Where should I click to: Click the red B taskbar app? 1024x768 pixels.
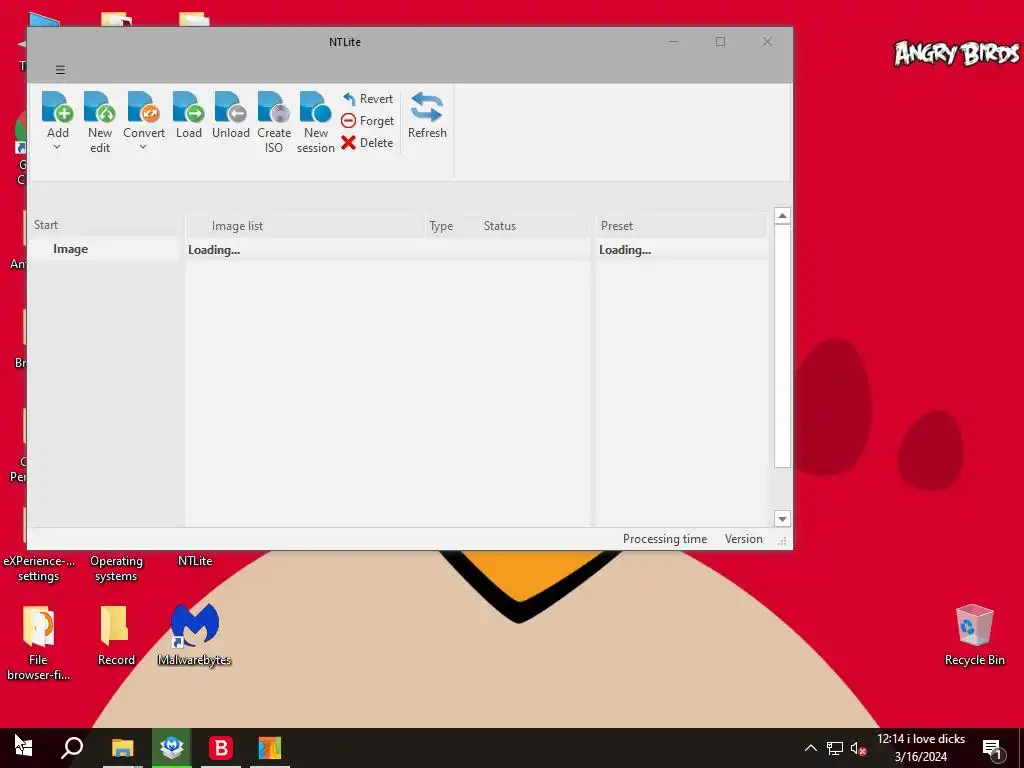pos(221,748)
